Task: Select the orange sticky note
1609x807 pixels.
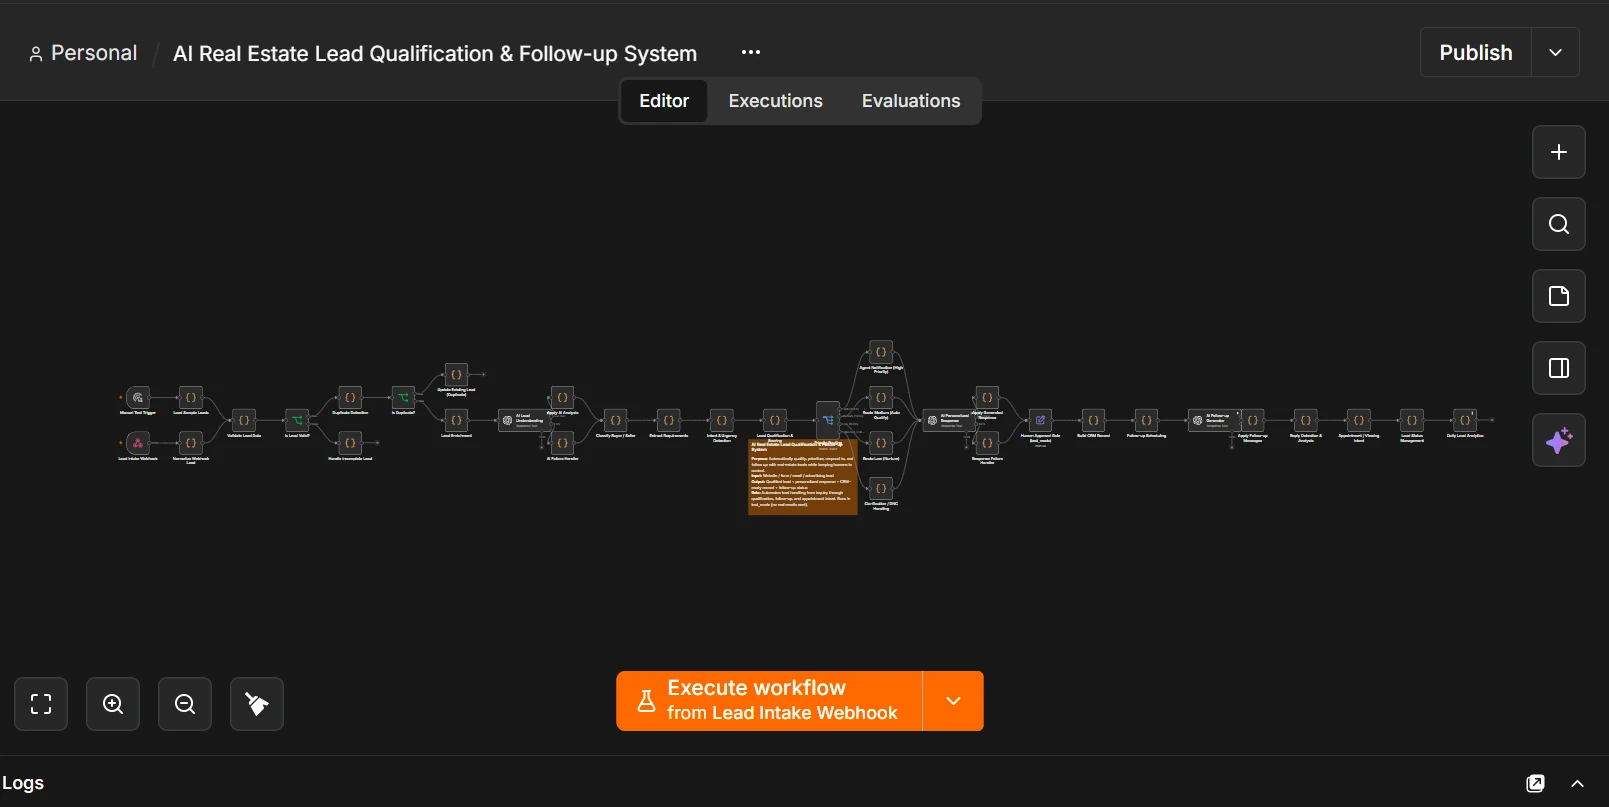Action: pyautogui.click(x=803, y=478)
